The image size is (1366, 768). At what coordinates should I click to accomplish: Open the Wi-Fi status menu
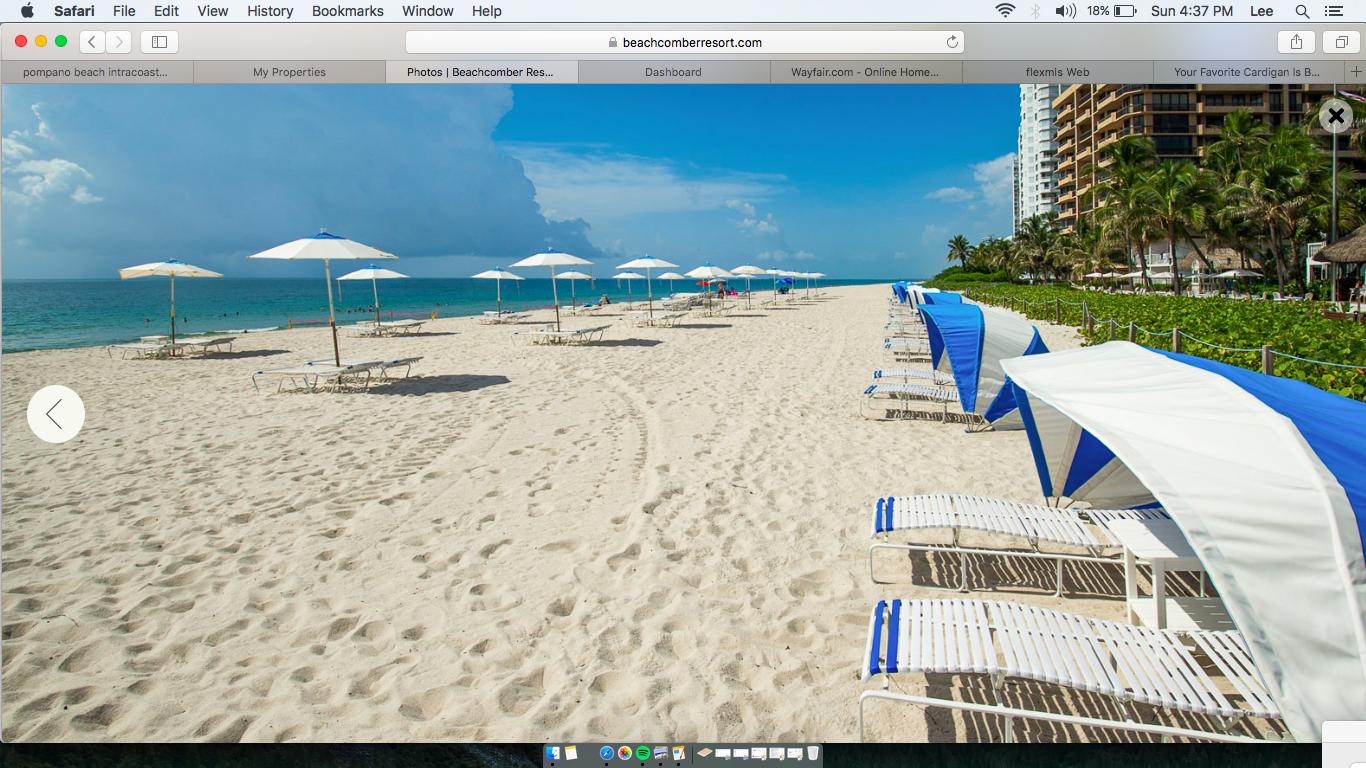click(1005, 11)
